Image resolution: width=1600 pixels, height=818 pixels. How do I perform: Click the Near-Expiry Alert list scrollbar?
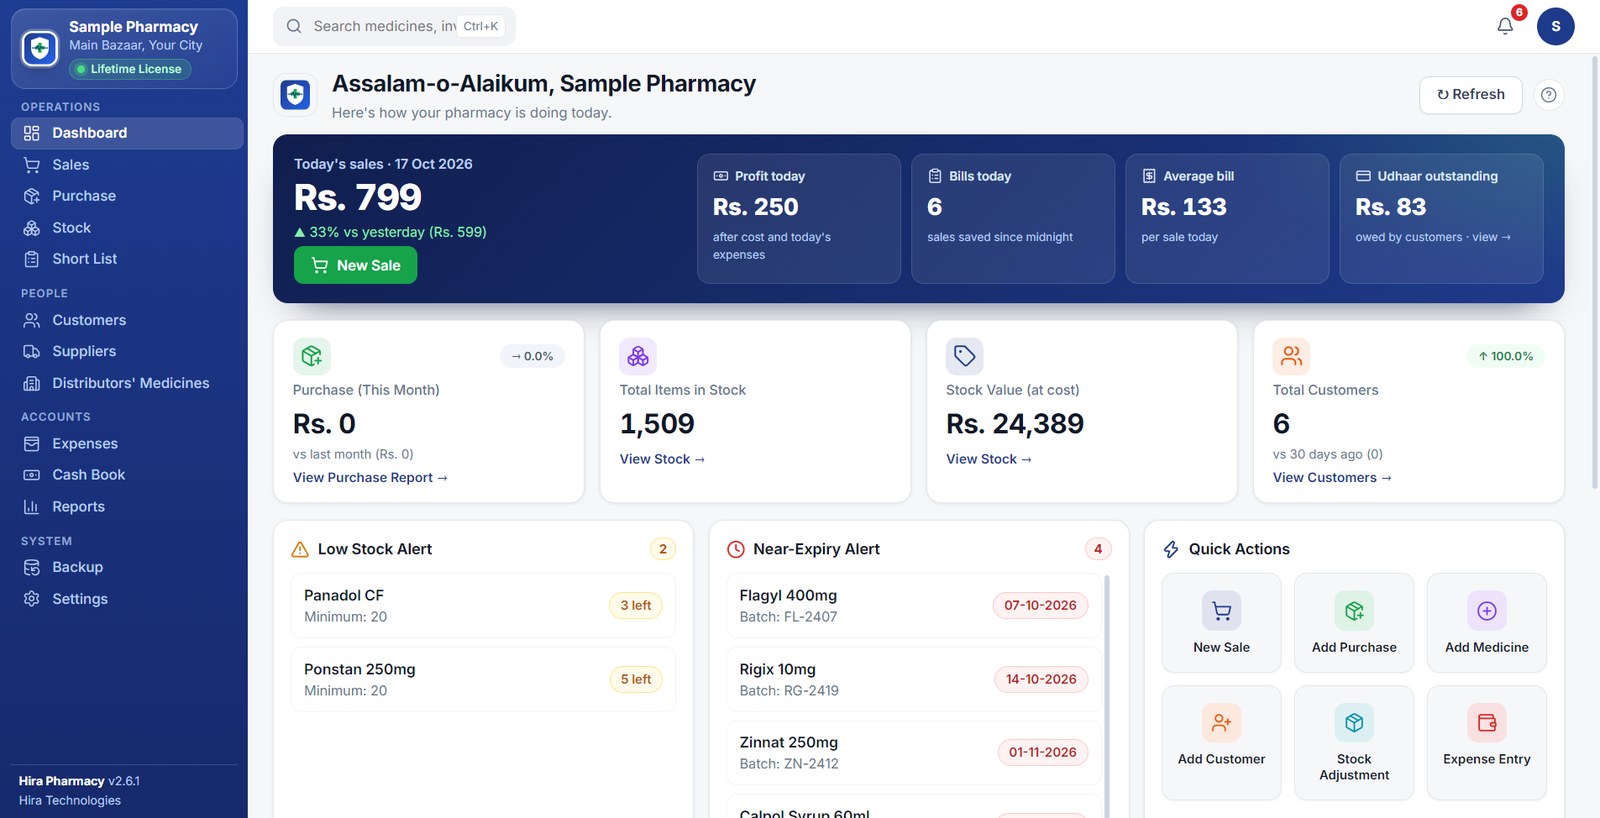pos(1106,696)
